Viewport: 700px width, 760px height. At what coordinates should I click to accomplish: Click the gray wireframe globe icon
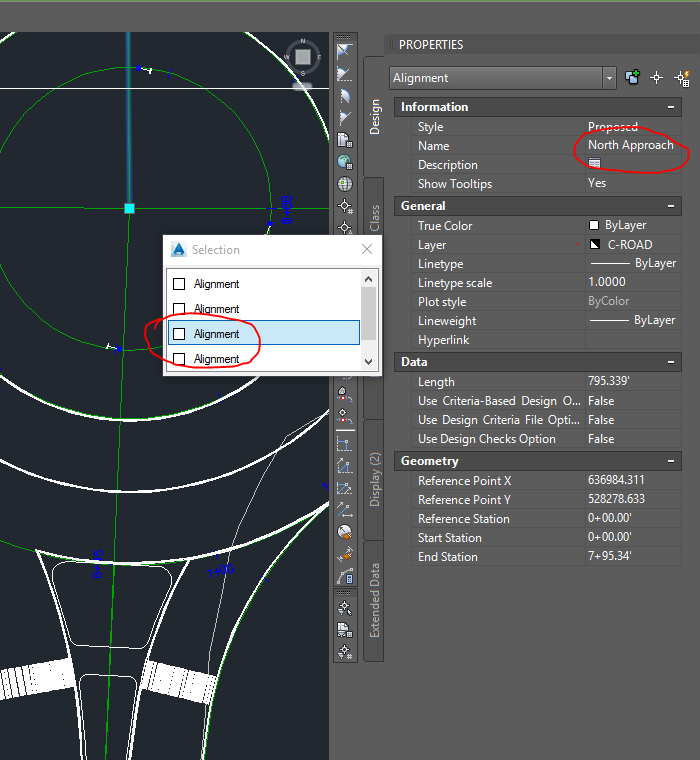pos(345,184)
